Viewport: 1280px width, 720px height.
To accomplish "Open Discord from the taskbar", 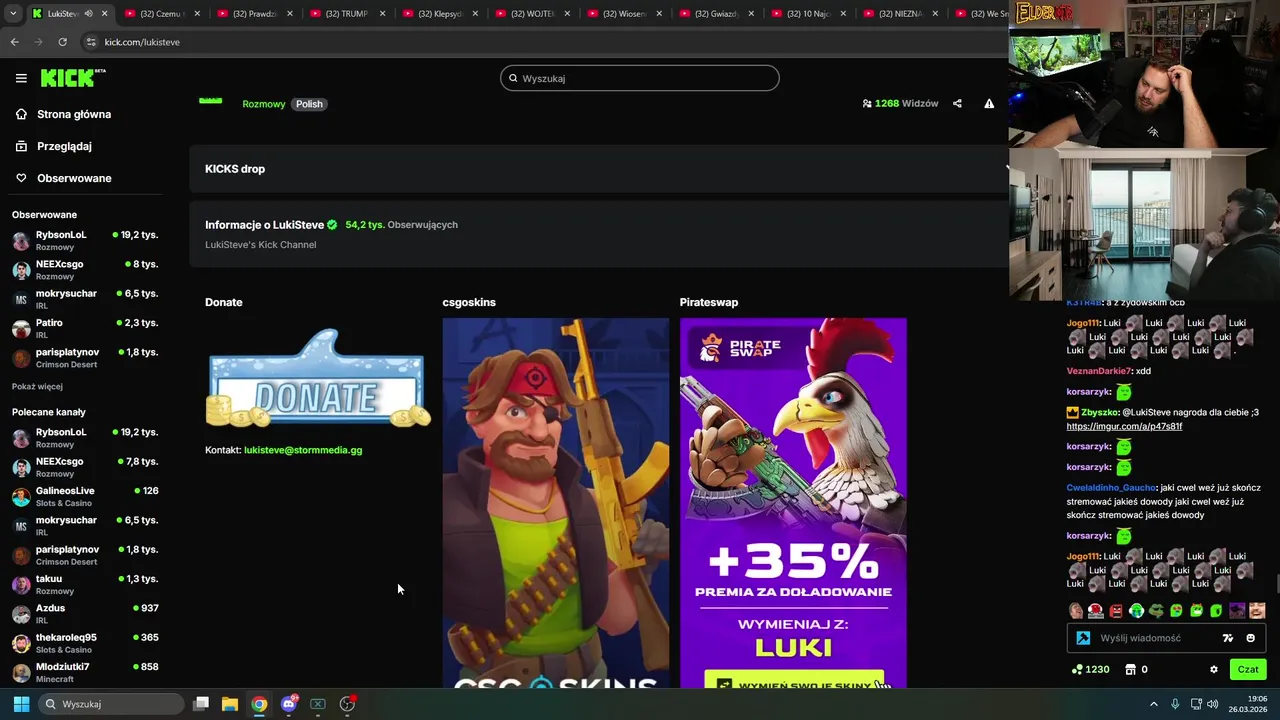I will (289, 704).
